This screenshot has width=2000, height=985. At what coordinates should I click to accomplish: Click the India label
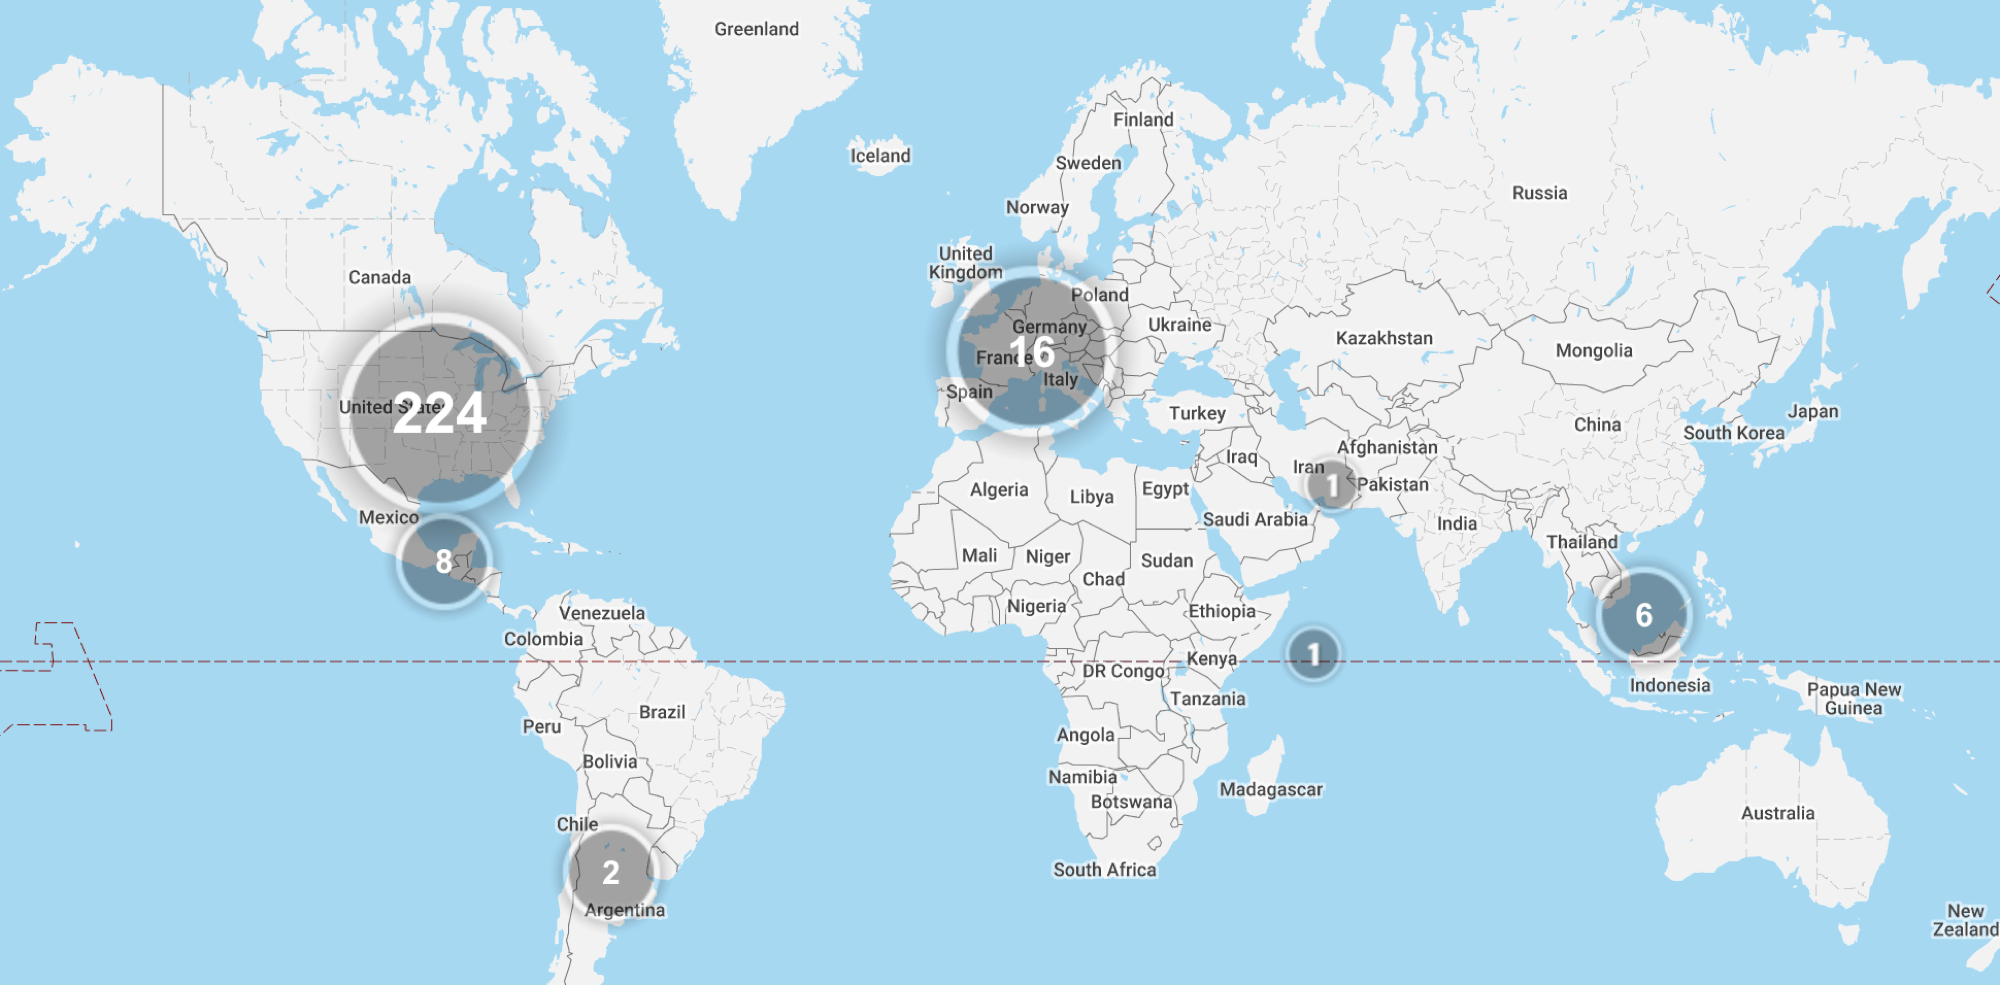(1456, 523)
